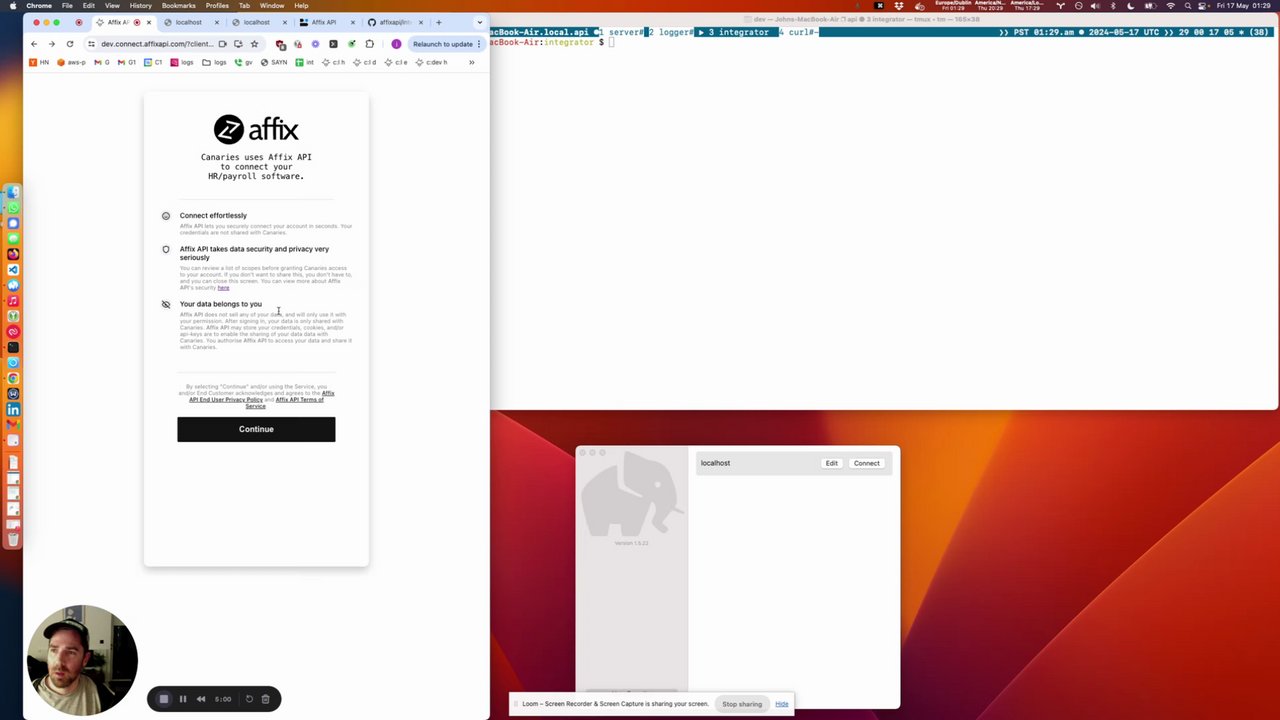The width and height of the screenshot is (1280, 720).
Task: Rewind the Loom recording
Action: [x=201, y=699]
